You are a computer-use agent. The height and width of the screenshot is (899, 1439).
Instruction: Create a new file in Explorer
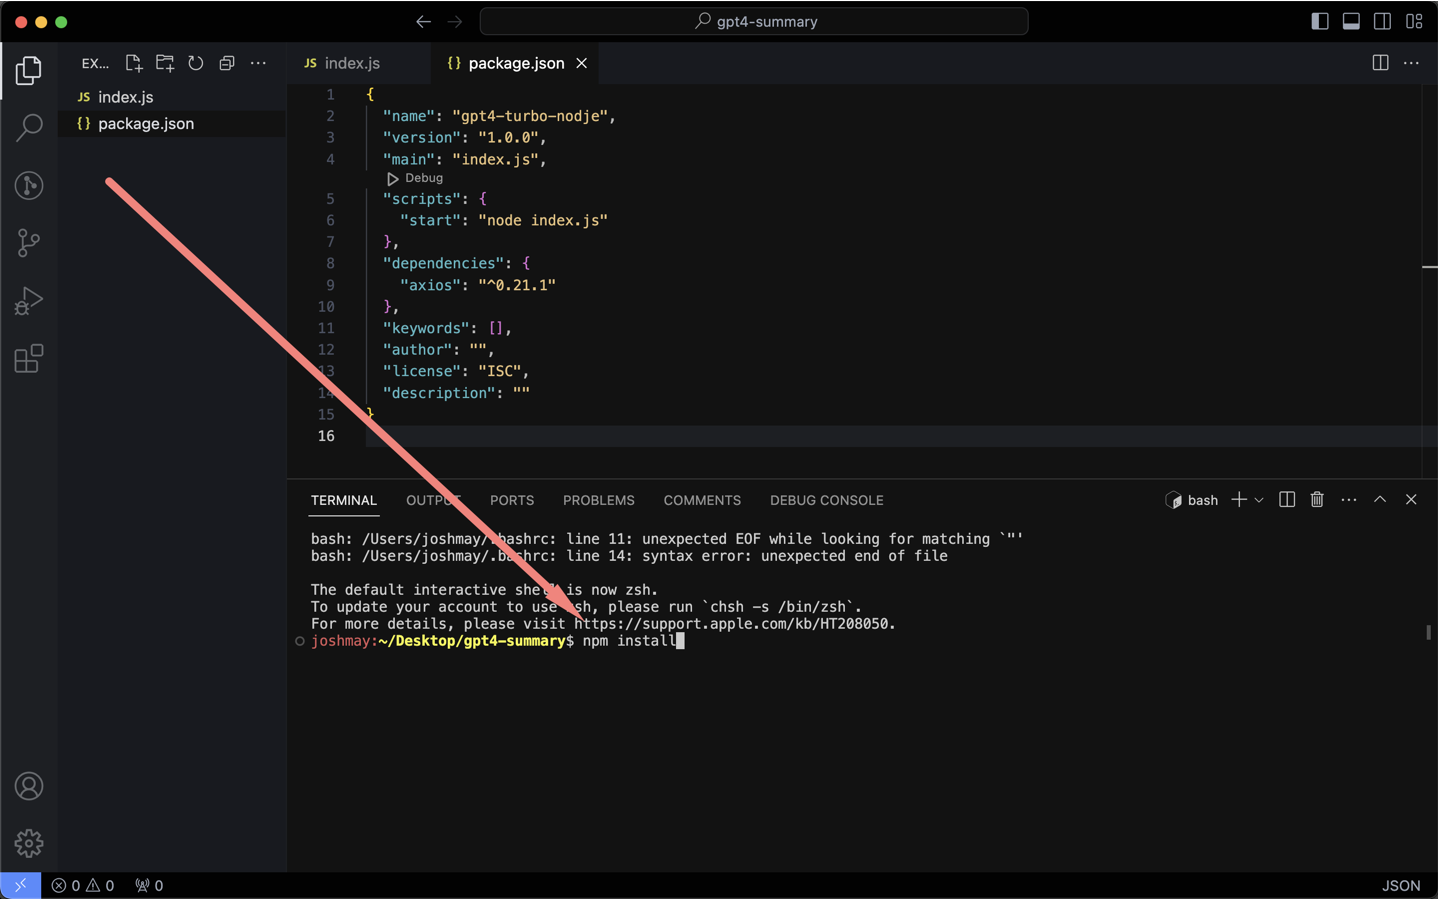pyautogui.click(x=133, y=63)
